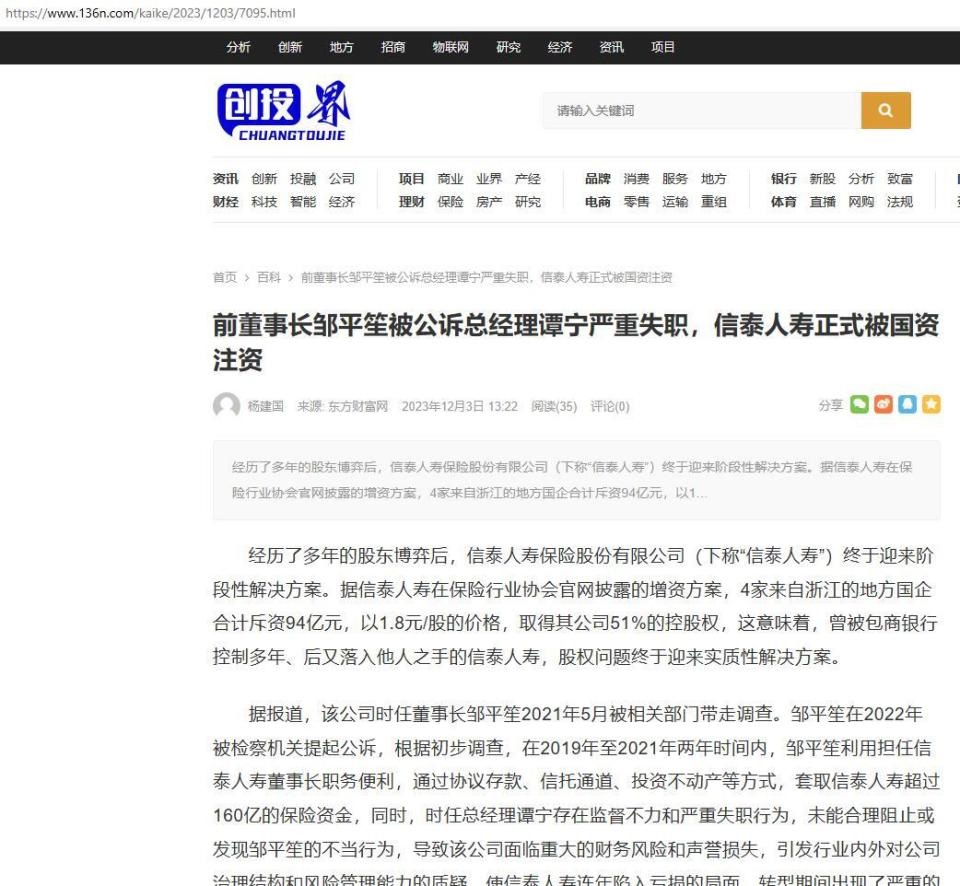The width and height of the screenshot is (960, 886).
Task: Select 资讯 in the black navigation bar
Action: (611, 47)
